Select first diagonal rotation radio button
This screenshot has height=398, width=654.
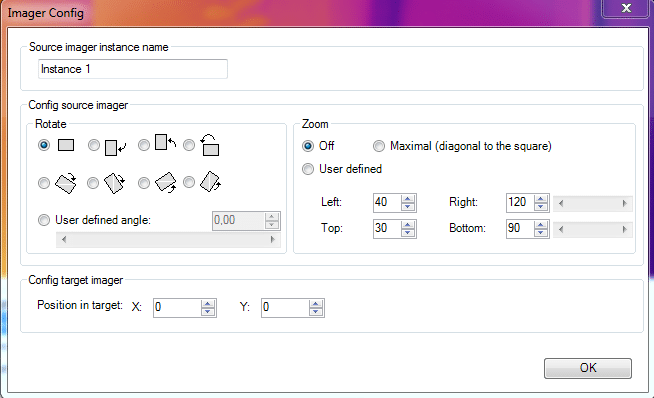coord(44,183)
